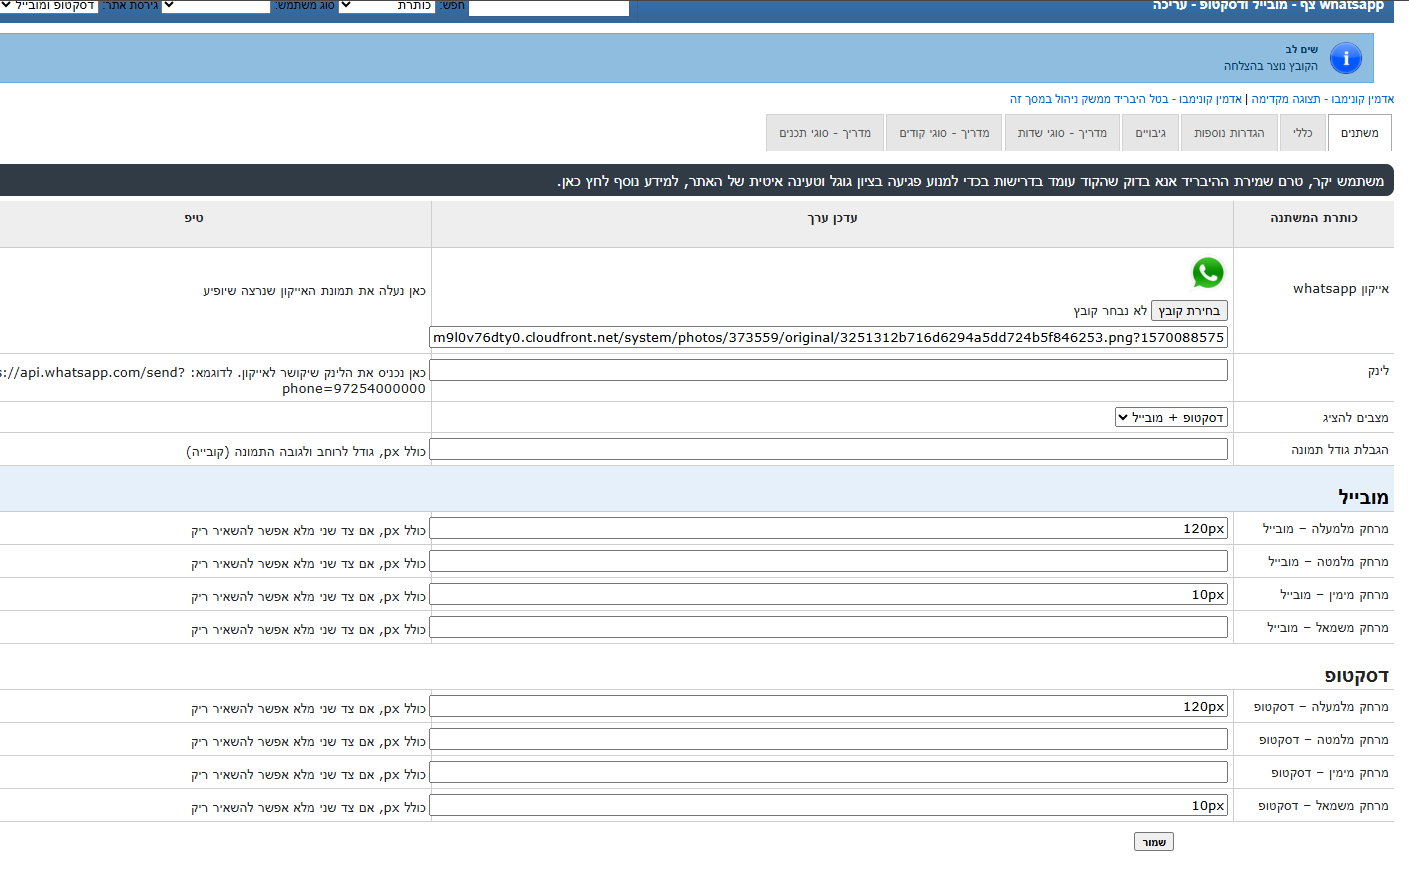The image size is (1409, 873).
Task: Open the גירסת אתר site version dropdown
Action: 50,6
